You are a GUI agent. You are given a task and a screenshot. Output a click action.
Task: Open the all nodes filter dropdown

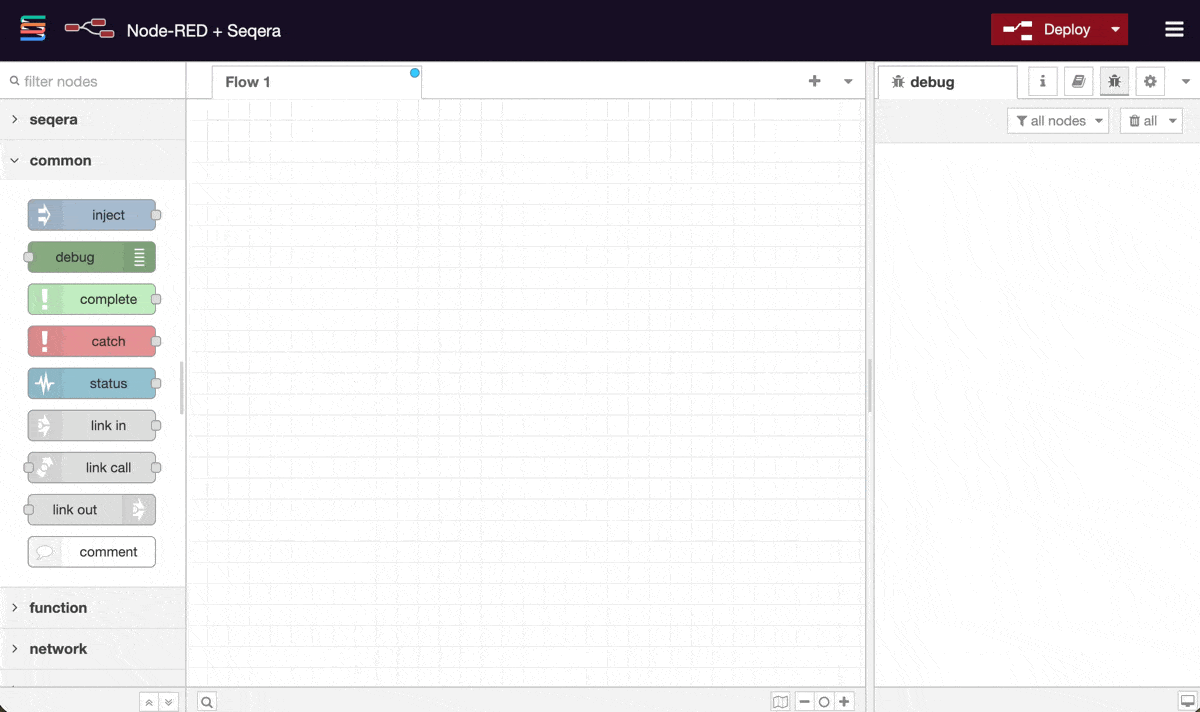pyautogui.click(x=1058, y=121)
